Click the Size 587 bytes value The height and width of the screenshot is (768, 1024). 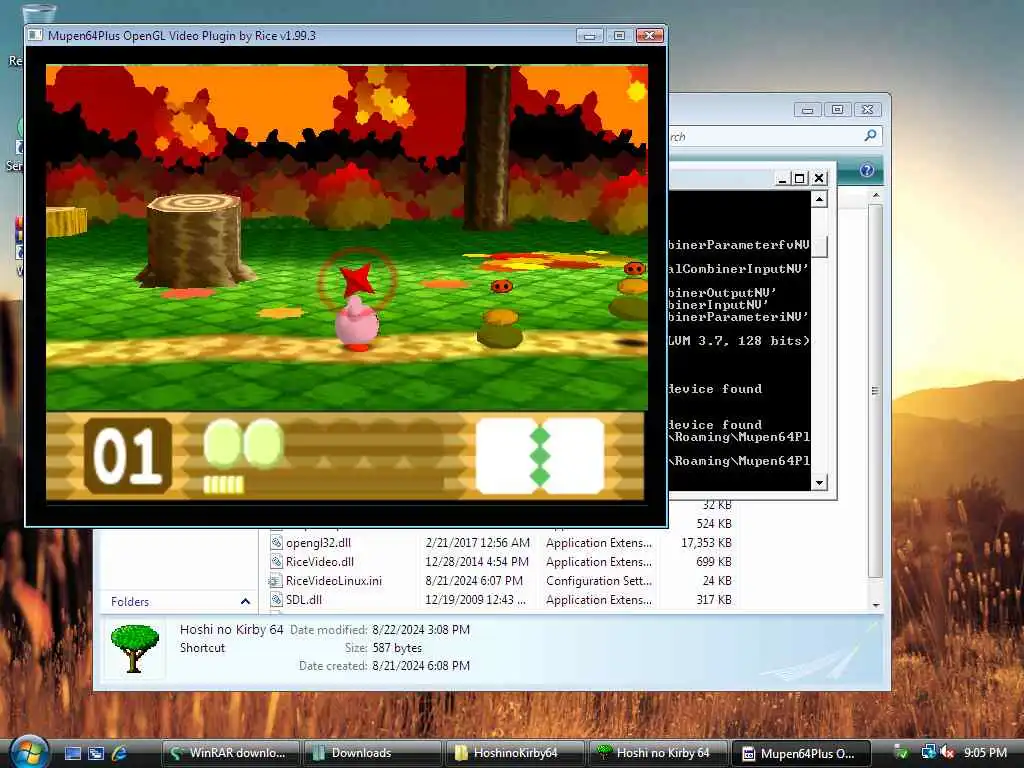point(397,648)
